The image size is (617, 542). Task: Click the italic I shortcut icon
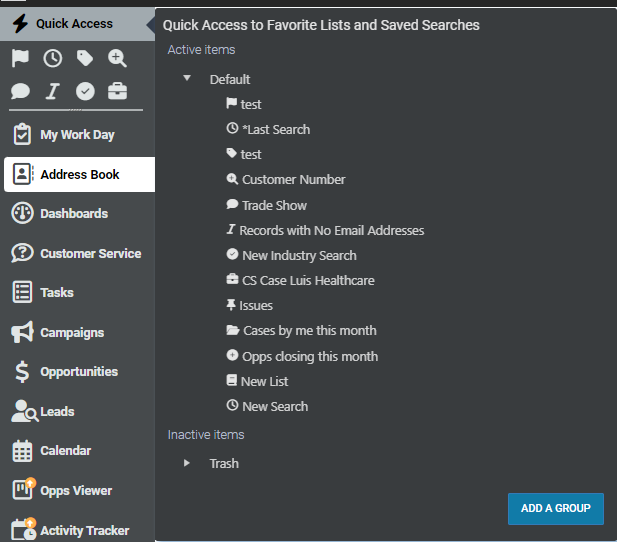pyautogui.click(x=53, y=91)
